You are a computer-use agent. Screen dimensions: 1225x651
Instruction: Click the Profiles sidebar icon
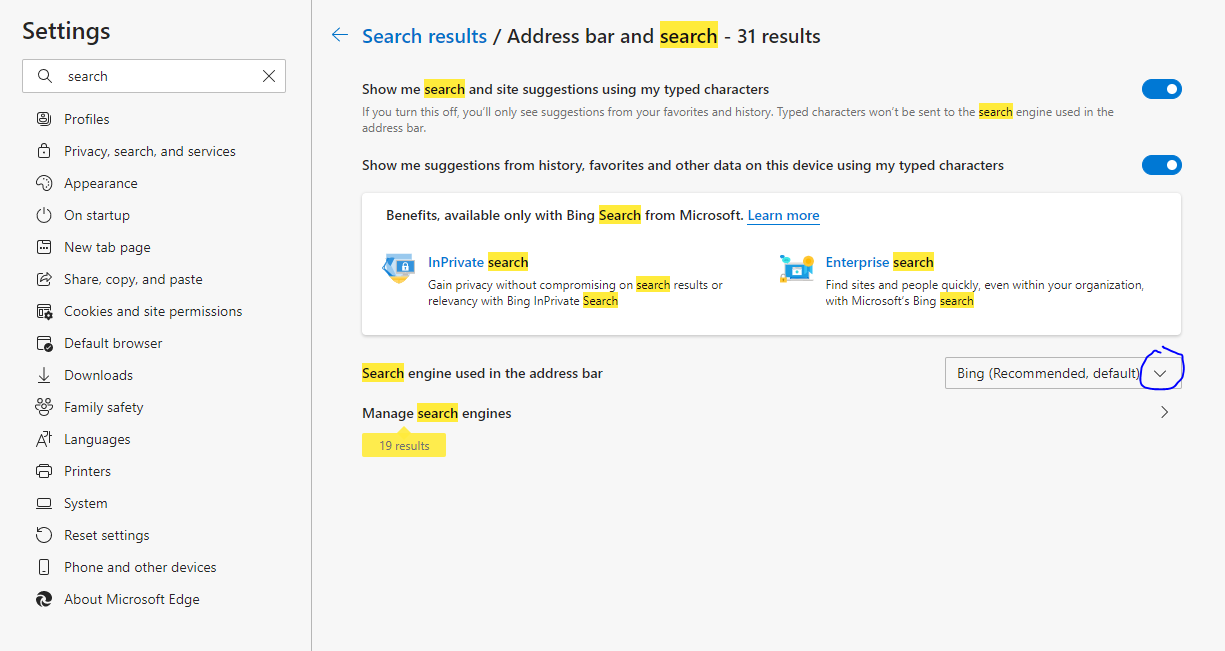point(44,119)
